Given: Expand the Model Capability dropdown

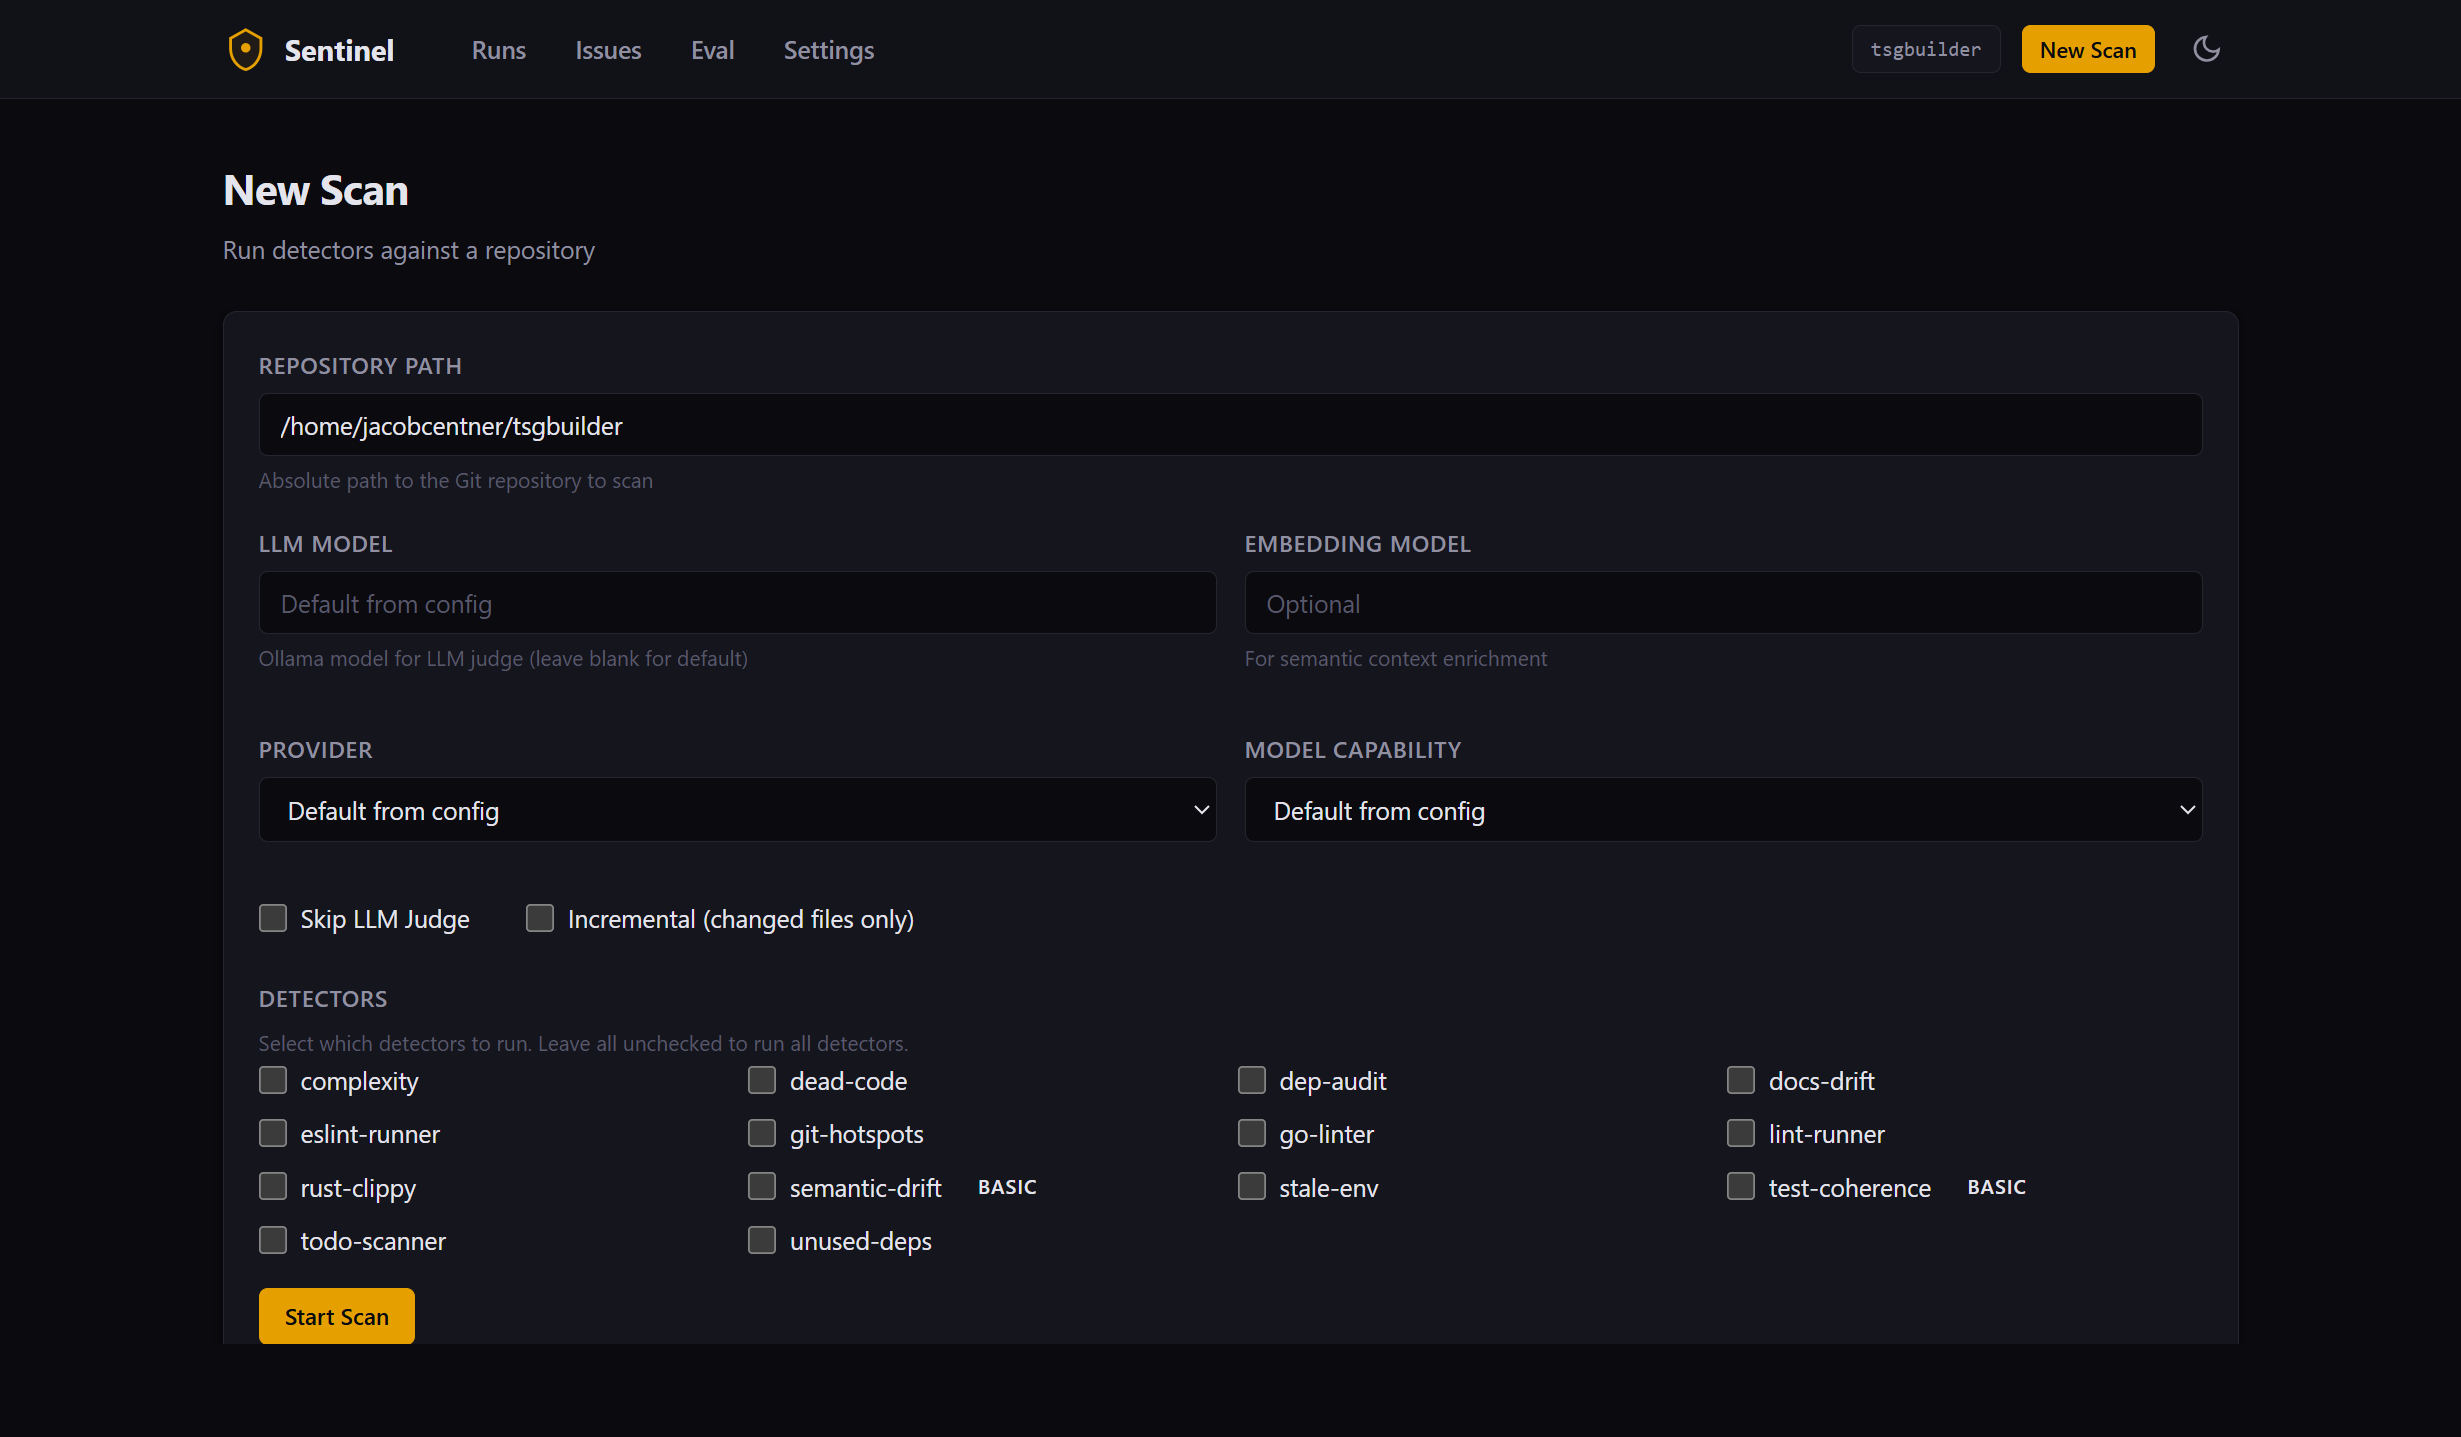Looking at the screenshot, I should click(x=1723, y=810).
